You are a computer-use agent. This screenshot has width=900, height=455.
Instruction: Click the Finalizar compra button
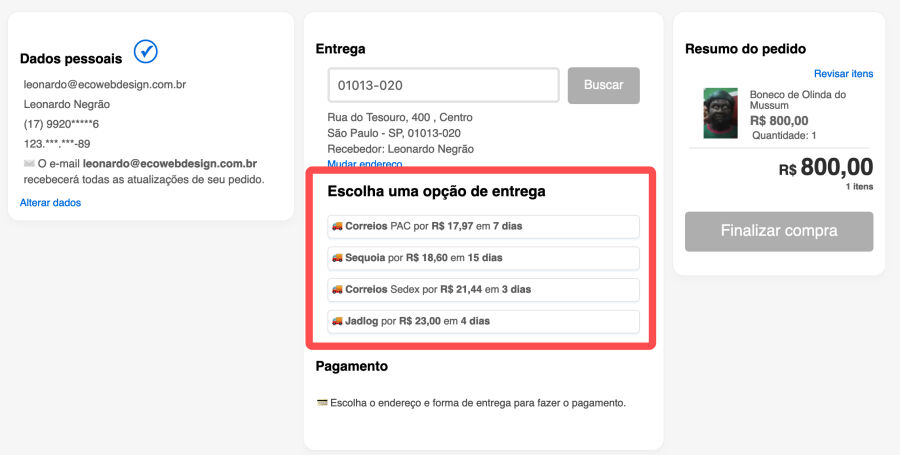pos(778,231)
